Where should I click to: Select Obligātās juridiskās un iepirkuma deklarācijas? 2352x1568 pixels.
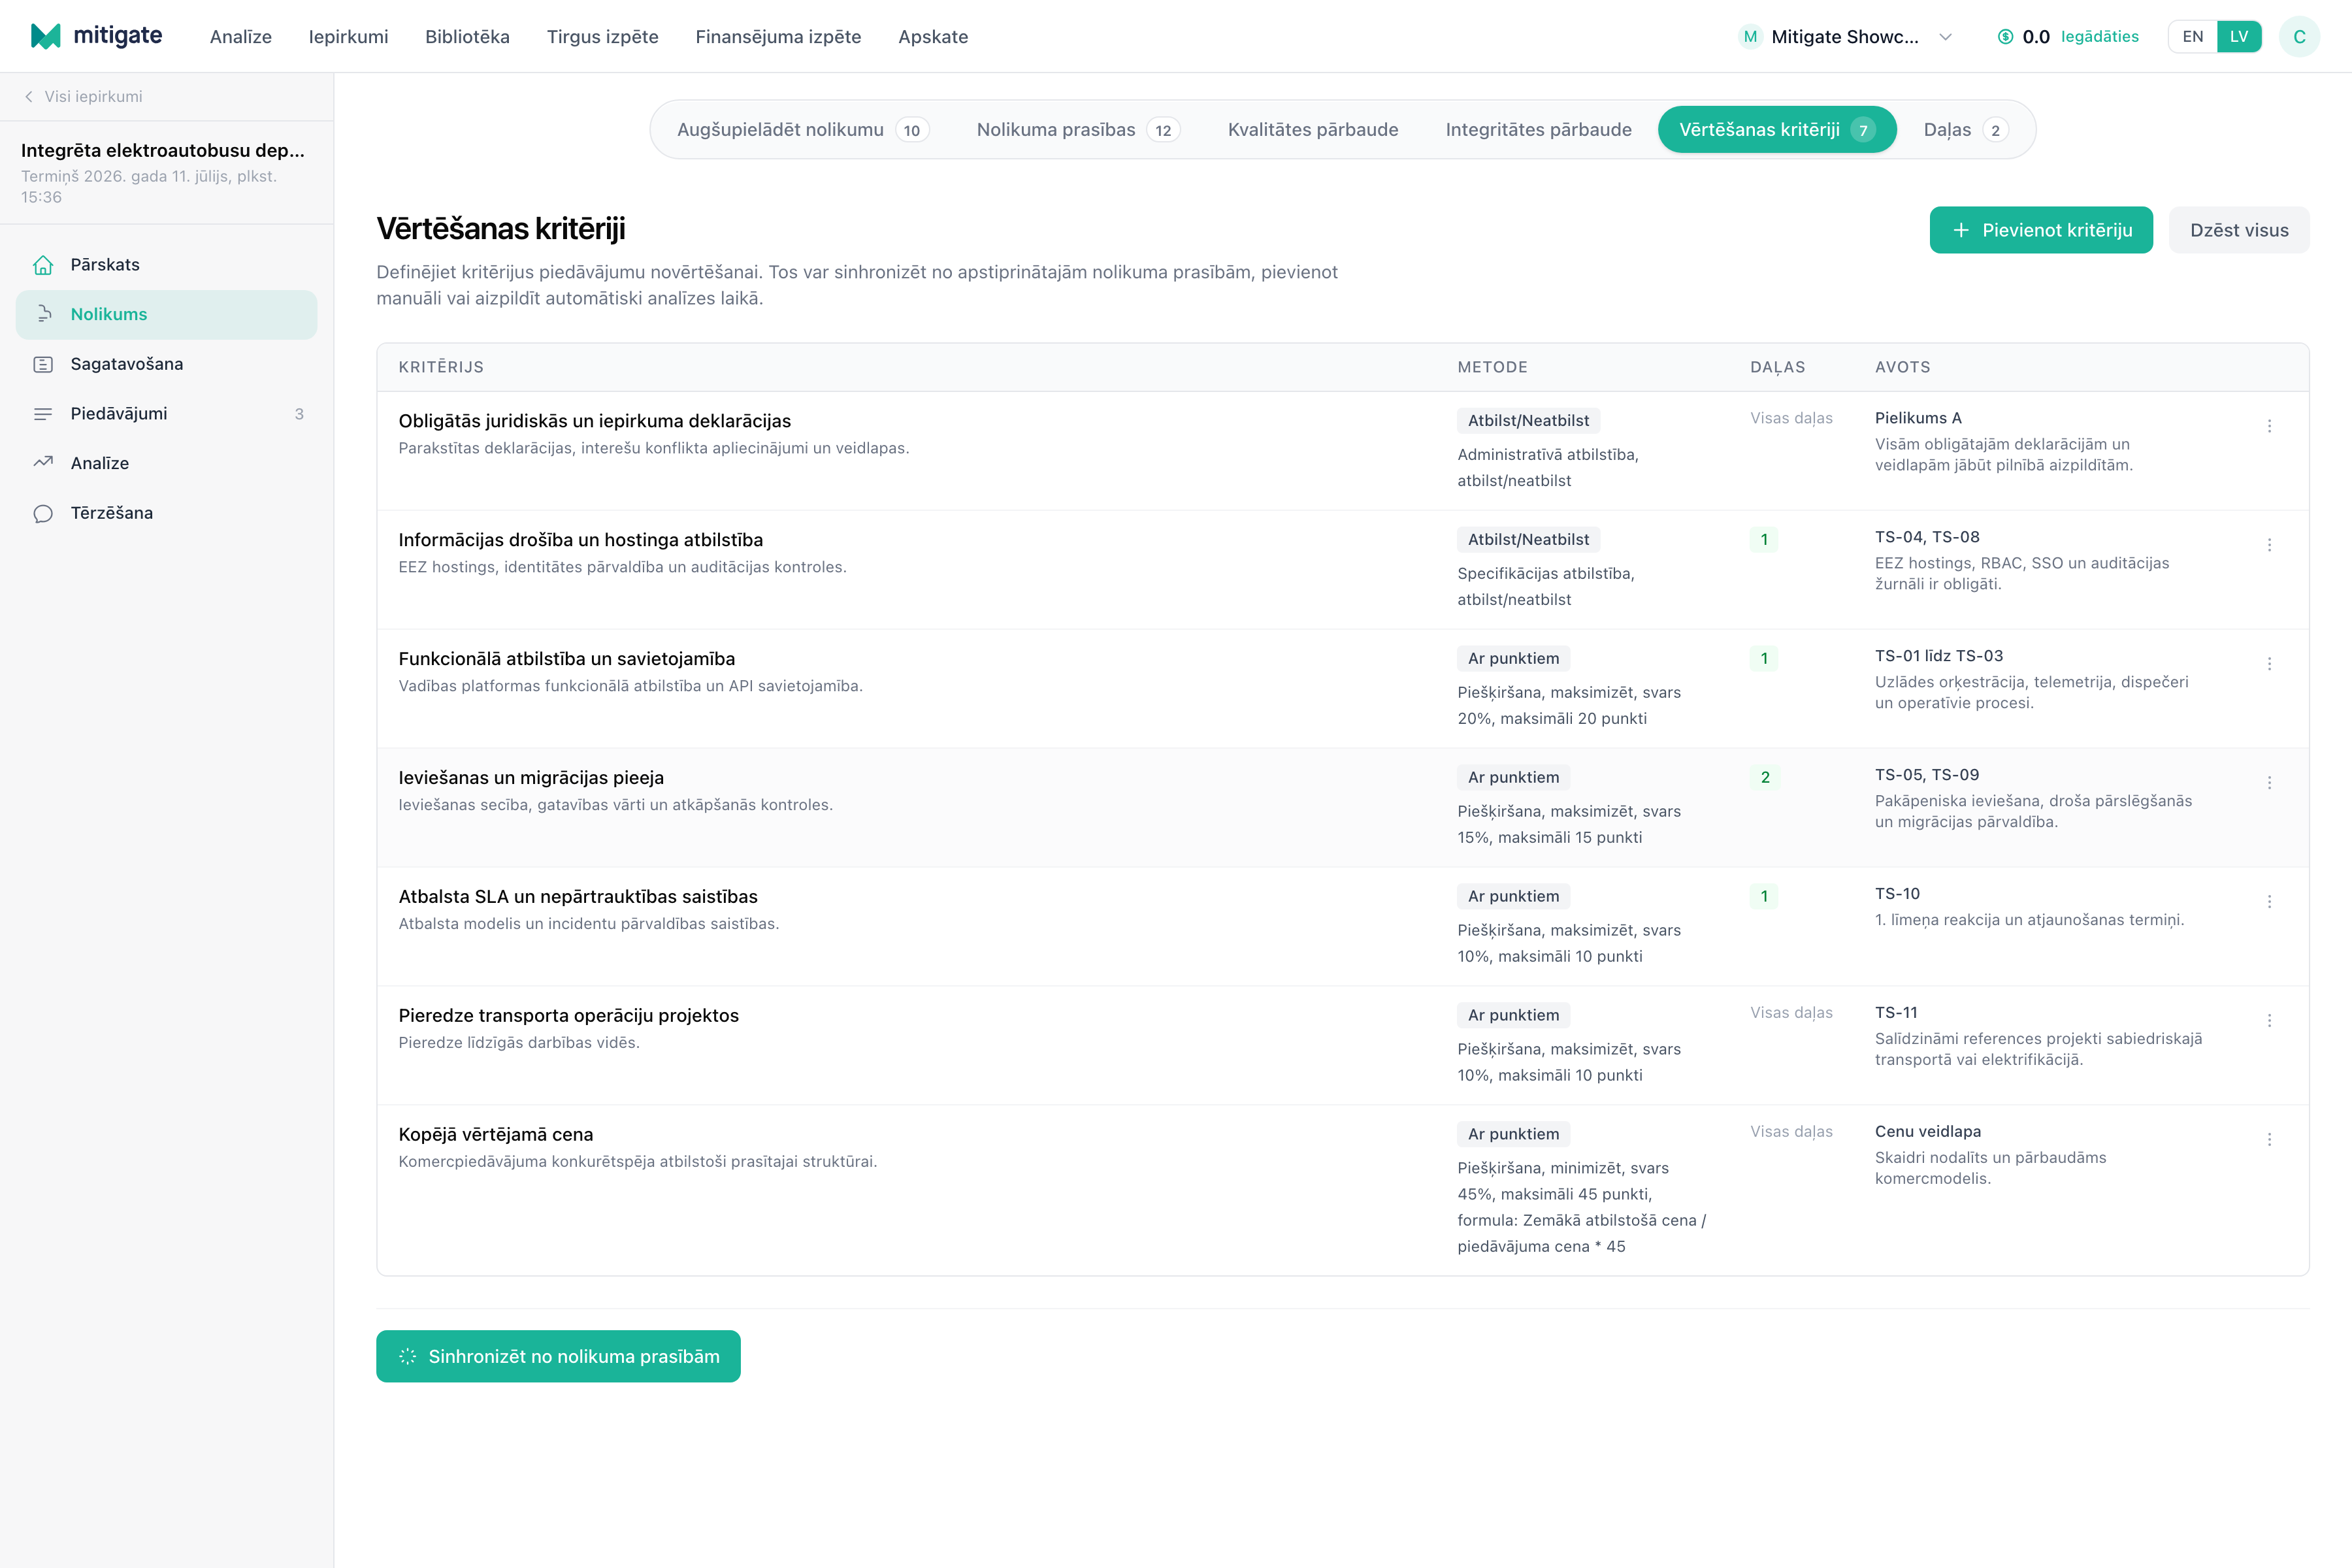click(594, 421)
